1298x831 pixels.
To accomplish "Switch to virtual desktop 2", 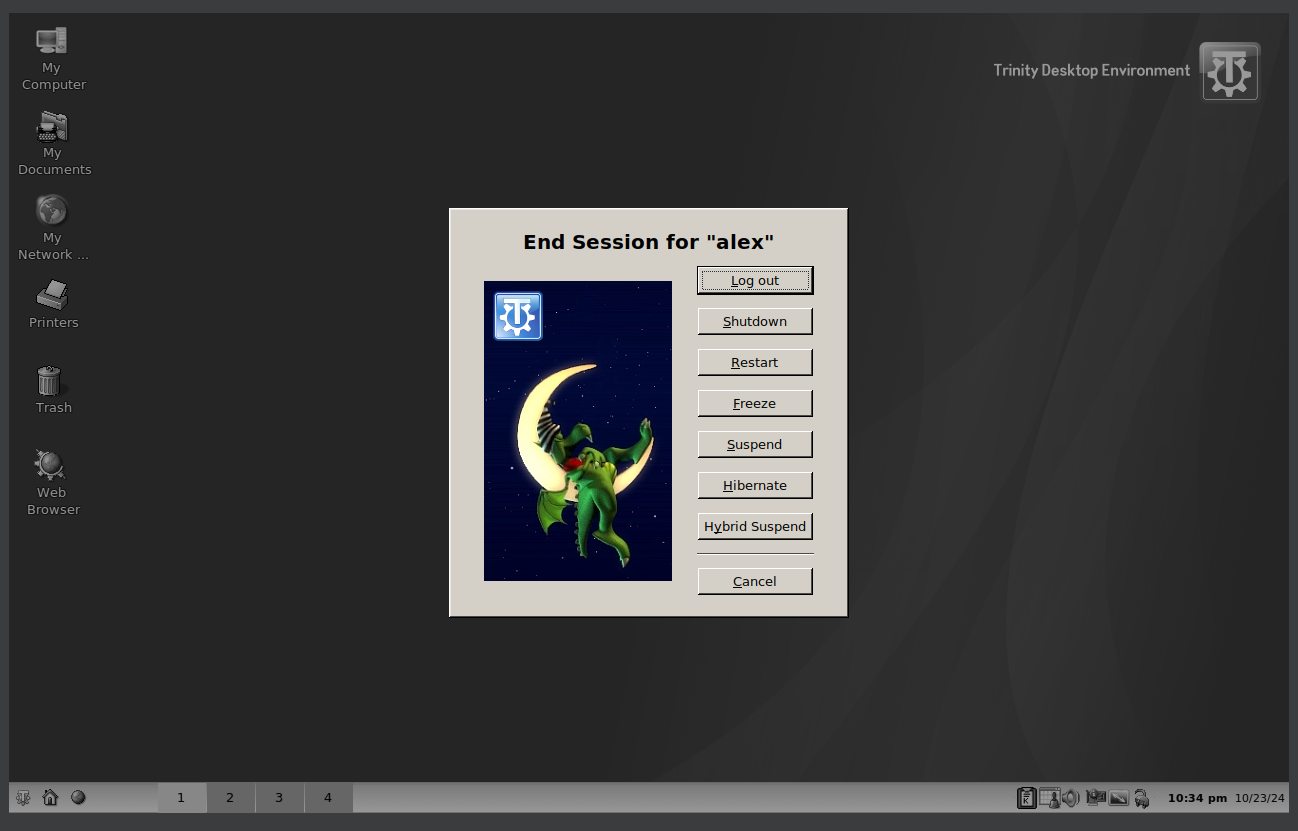I will [x=230, y=798].
